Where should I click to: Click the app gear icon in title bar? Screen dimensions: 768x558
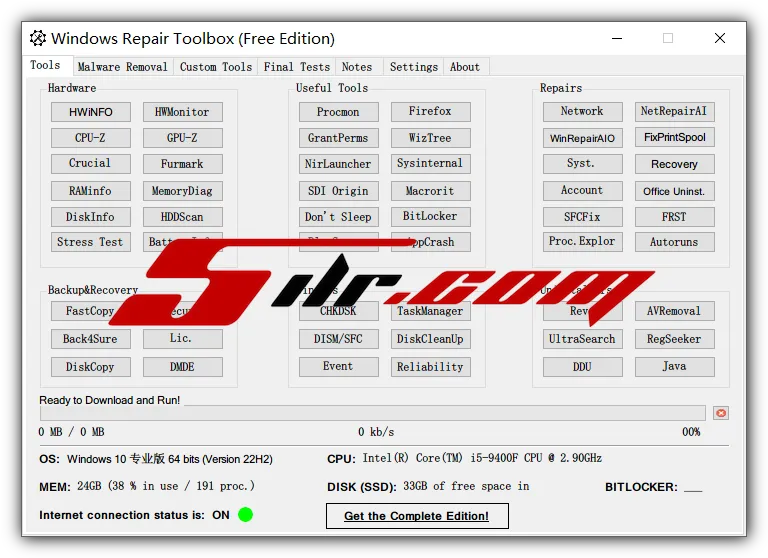38,39
